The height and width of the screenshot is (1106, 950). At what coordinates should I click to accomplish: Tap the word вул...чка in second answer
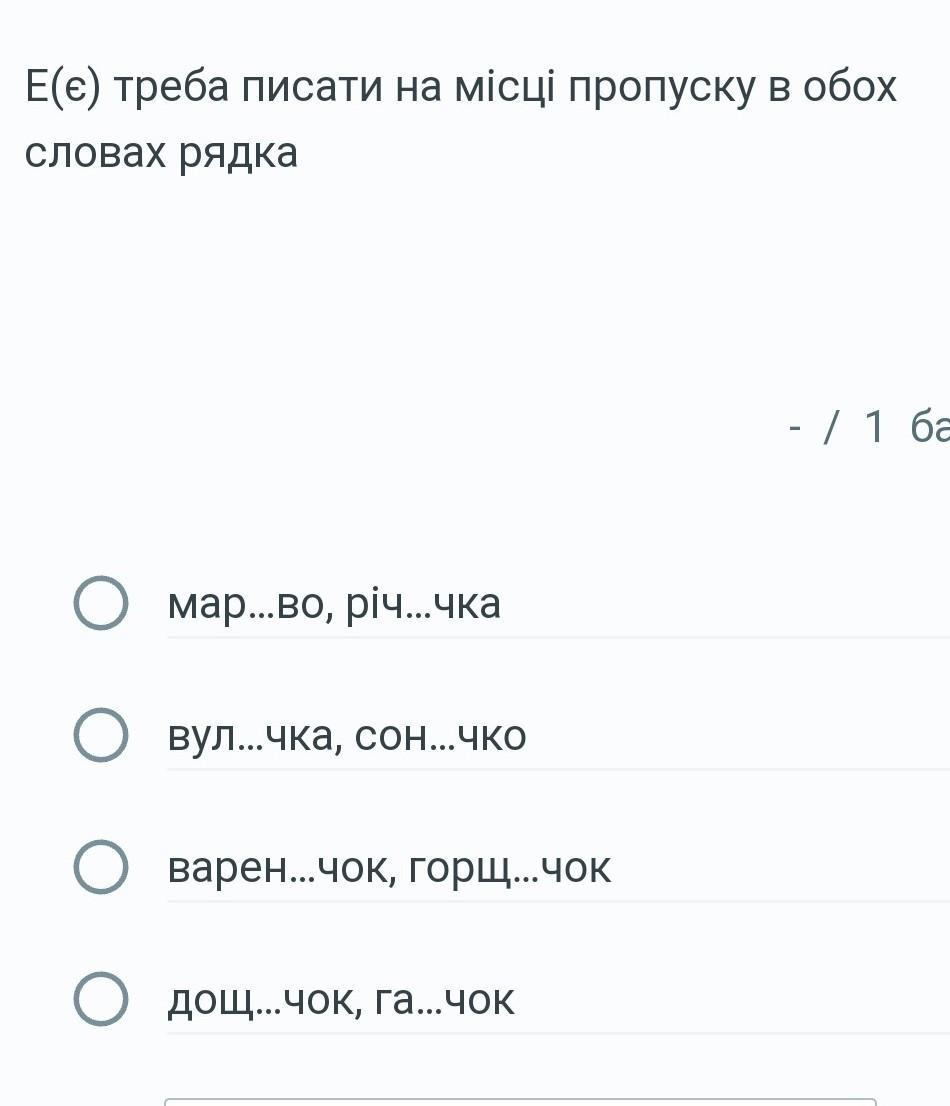tap(250, 737)
